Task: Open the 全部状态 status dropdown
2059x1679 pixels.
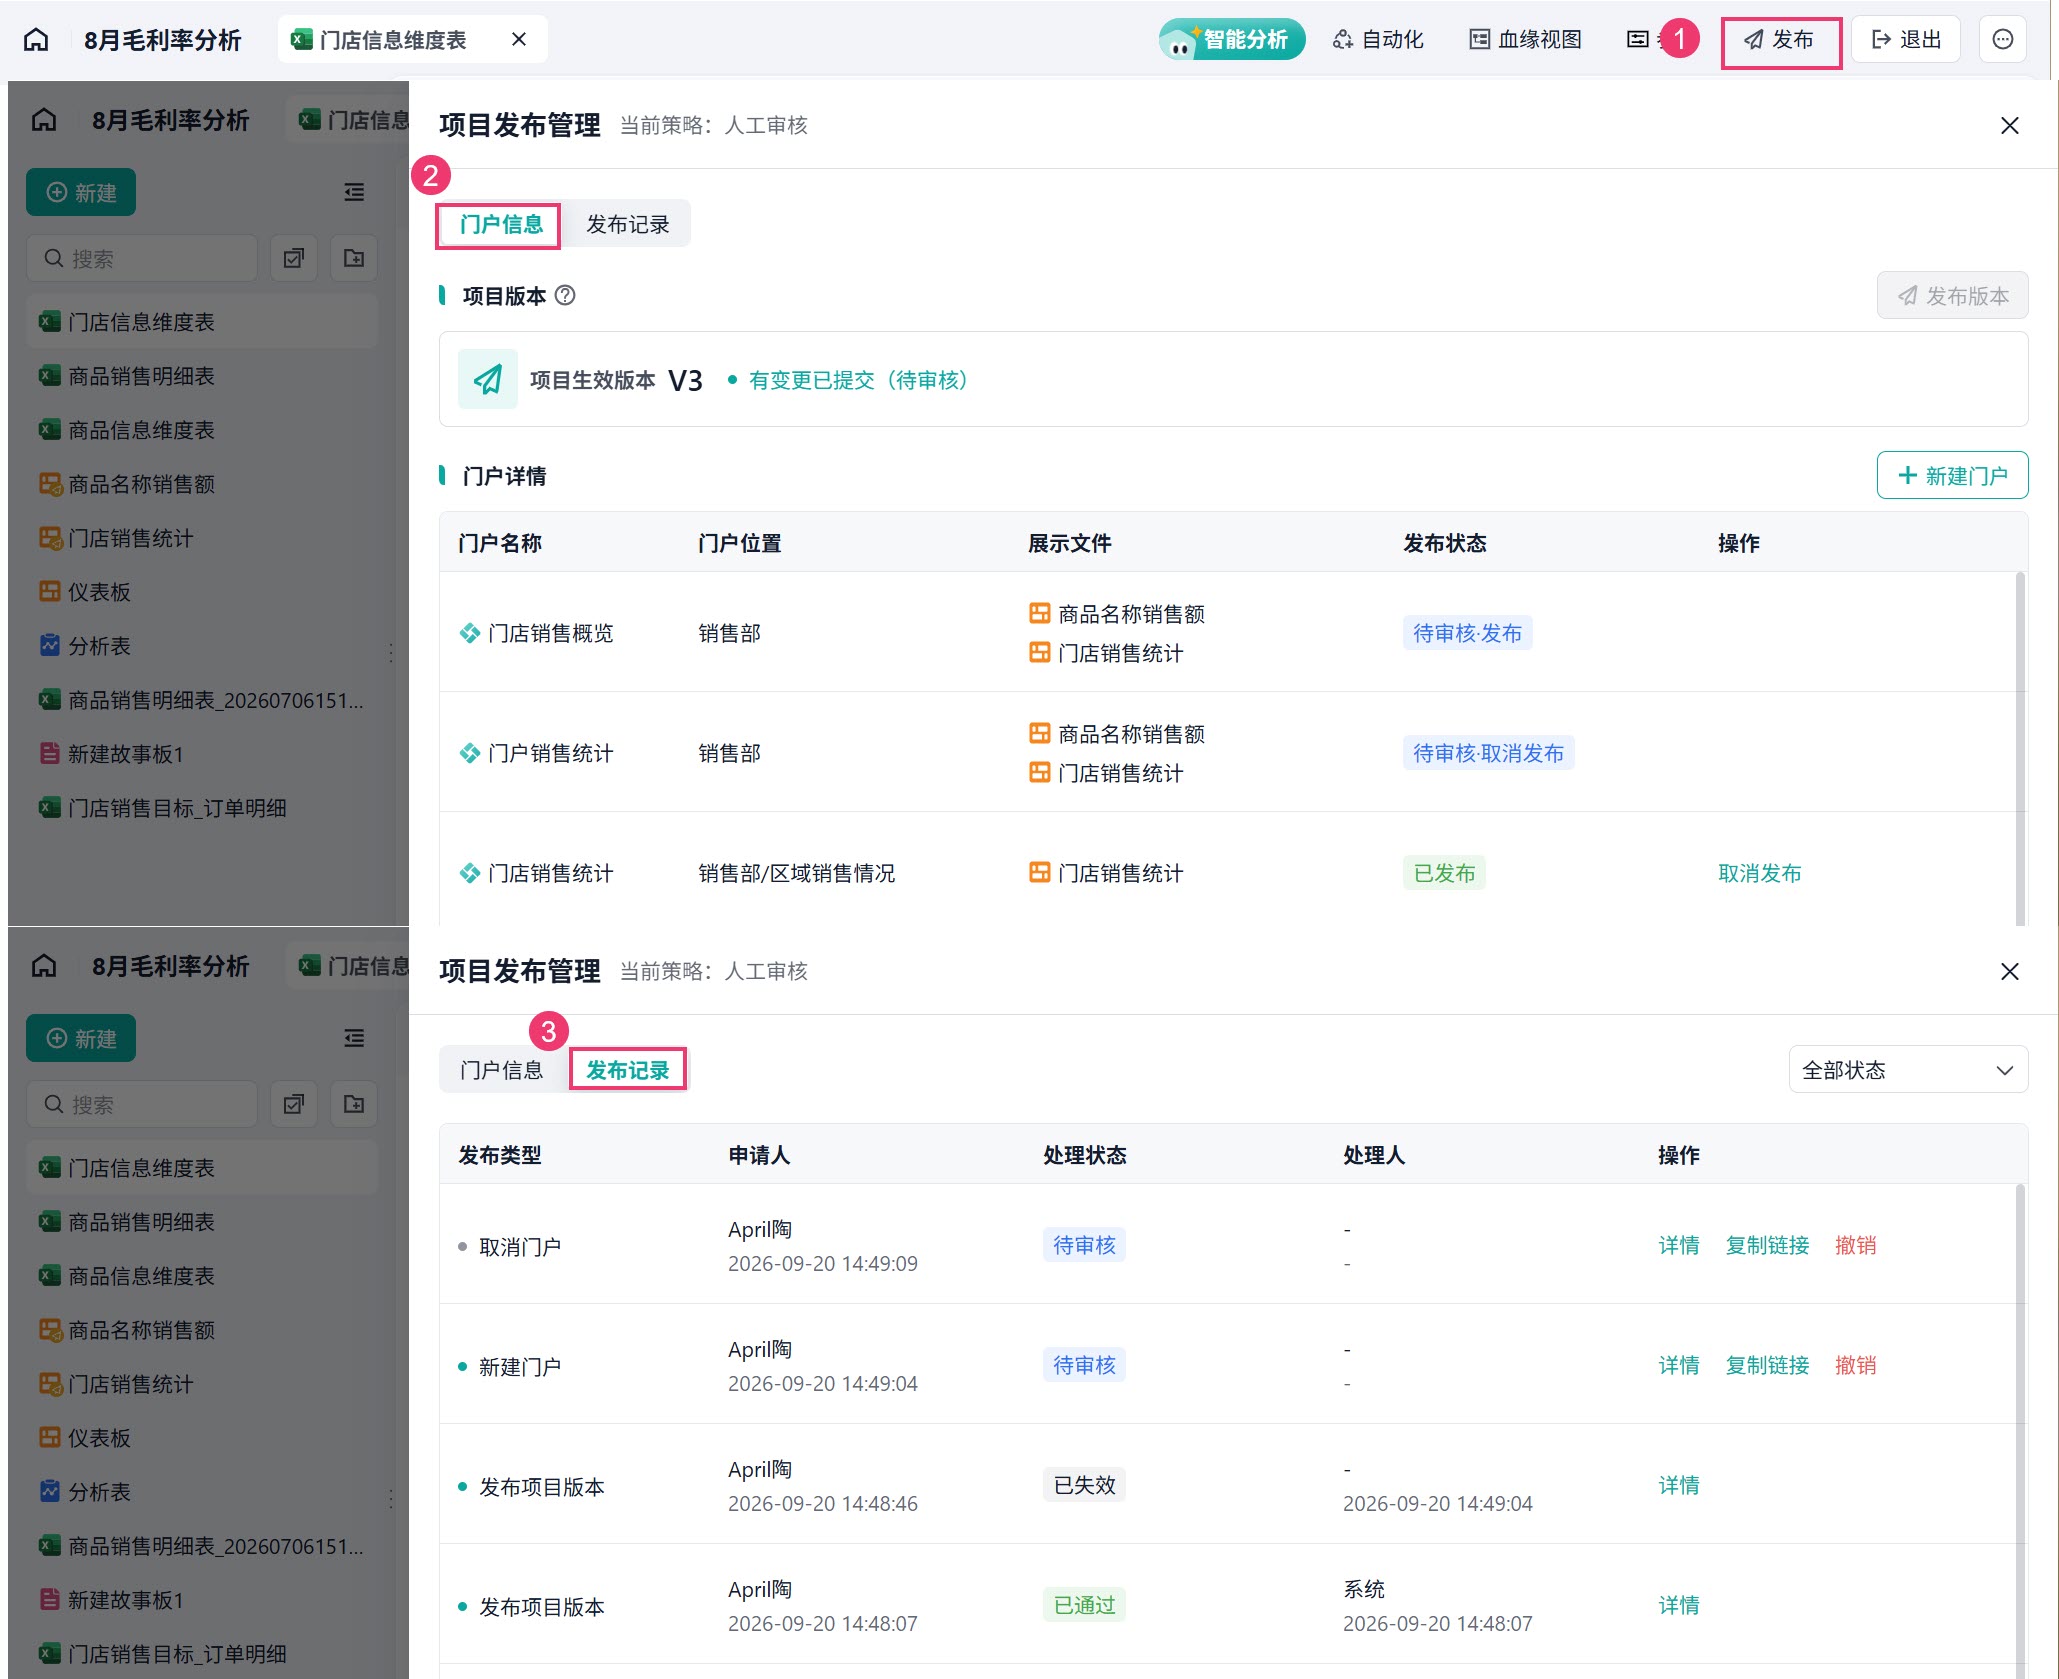Action: tap(1908, 1070)
